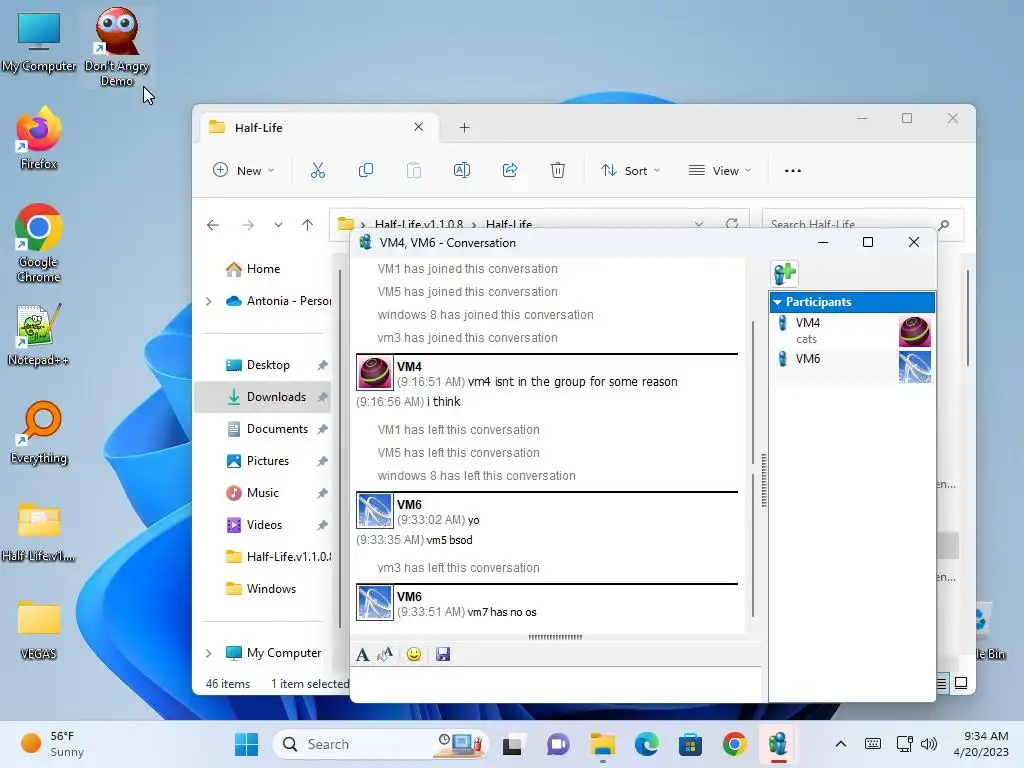
Task: Click the Rename icon in the File Explorer toolbar
Action: pyautogui.click(x=462, y=170)
